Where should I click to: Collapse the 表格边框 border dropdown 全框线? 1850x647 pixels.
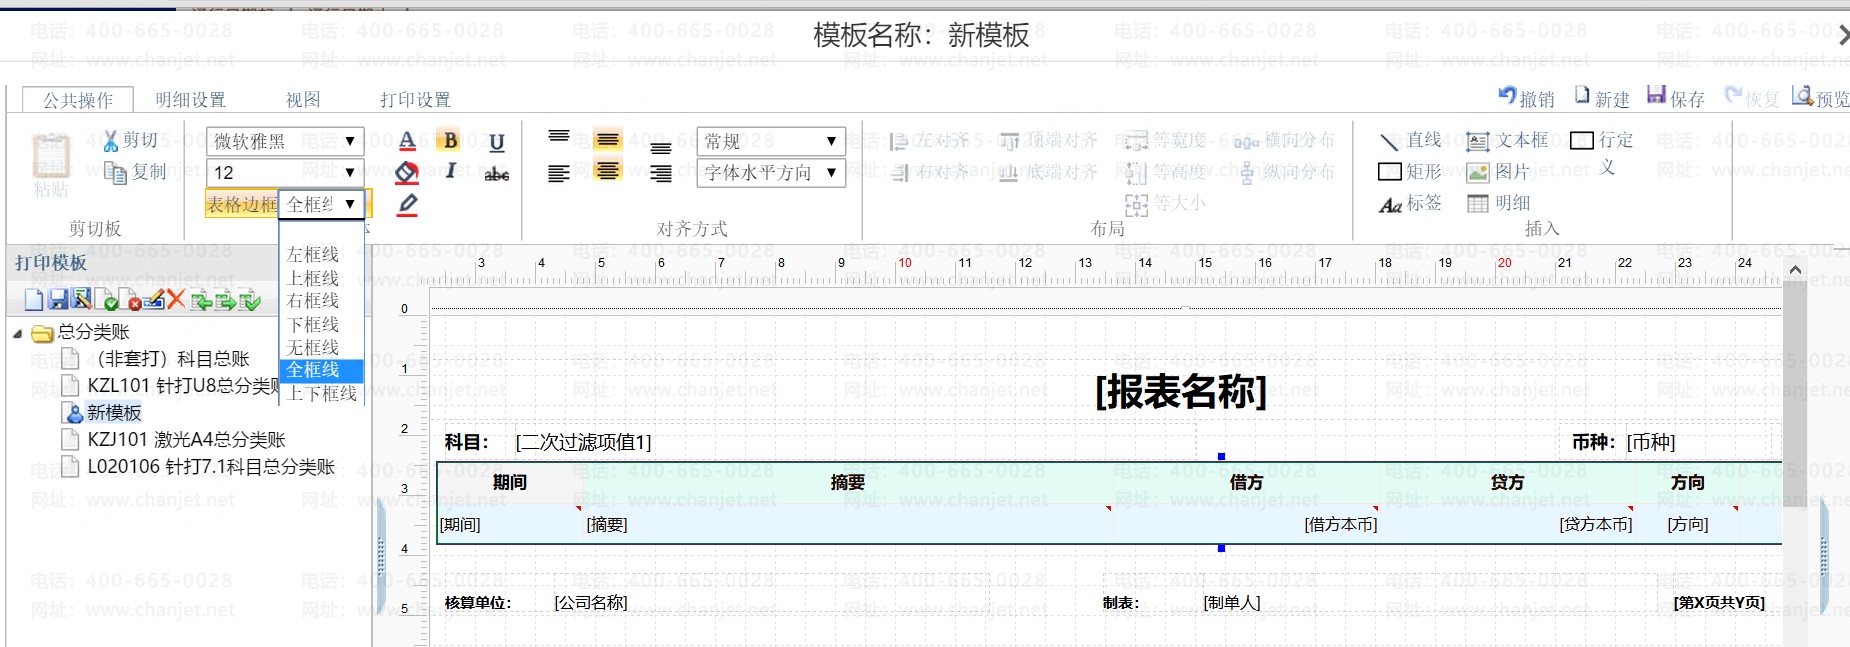coord(322,204)
